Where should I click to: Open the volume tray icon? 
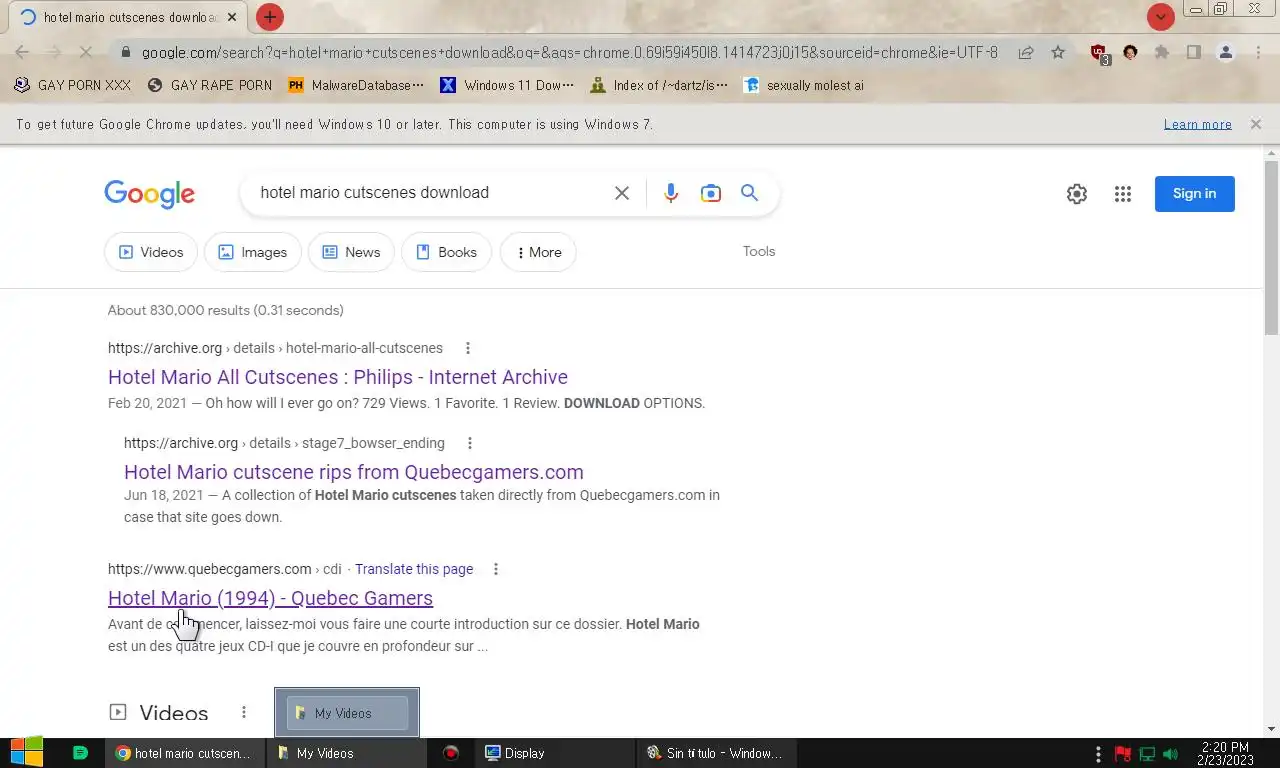[x=1170, y=754]
